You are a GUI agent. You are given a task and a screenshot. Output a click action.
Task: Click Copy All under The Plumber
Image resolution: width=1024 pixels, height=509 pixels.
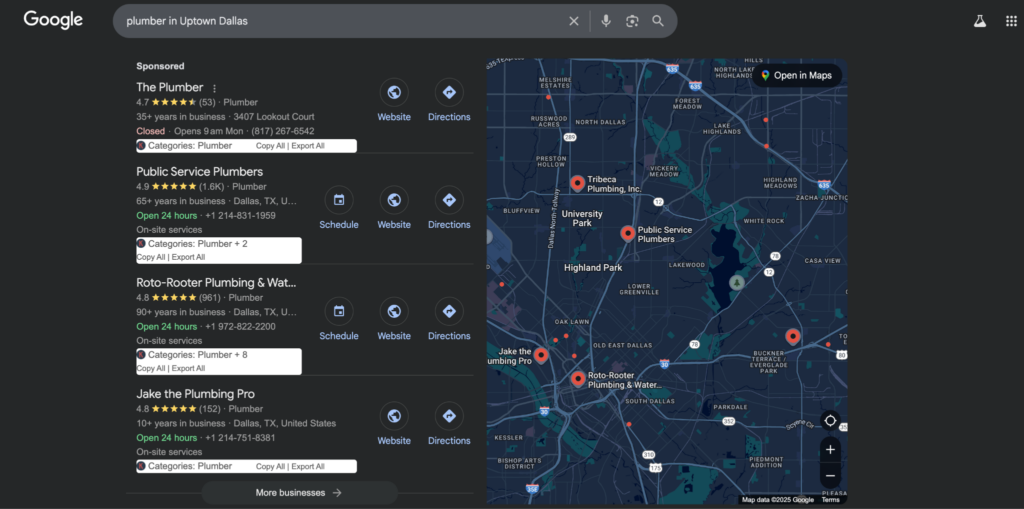pyautogui.click(x=270, y=146)
